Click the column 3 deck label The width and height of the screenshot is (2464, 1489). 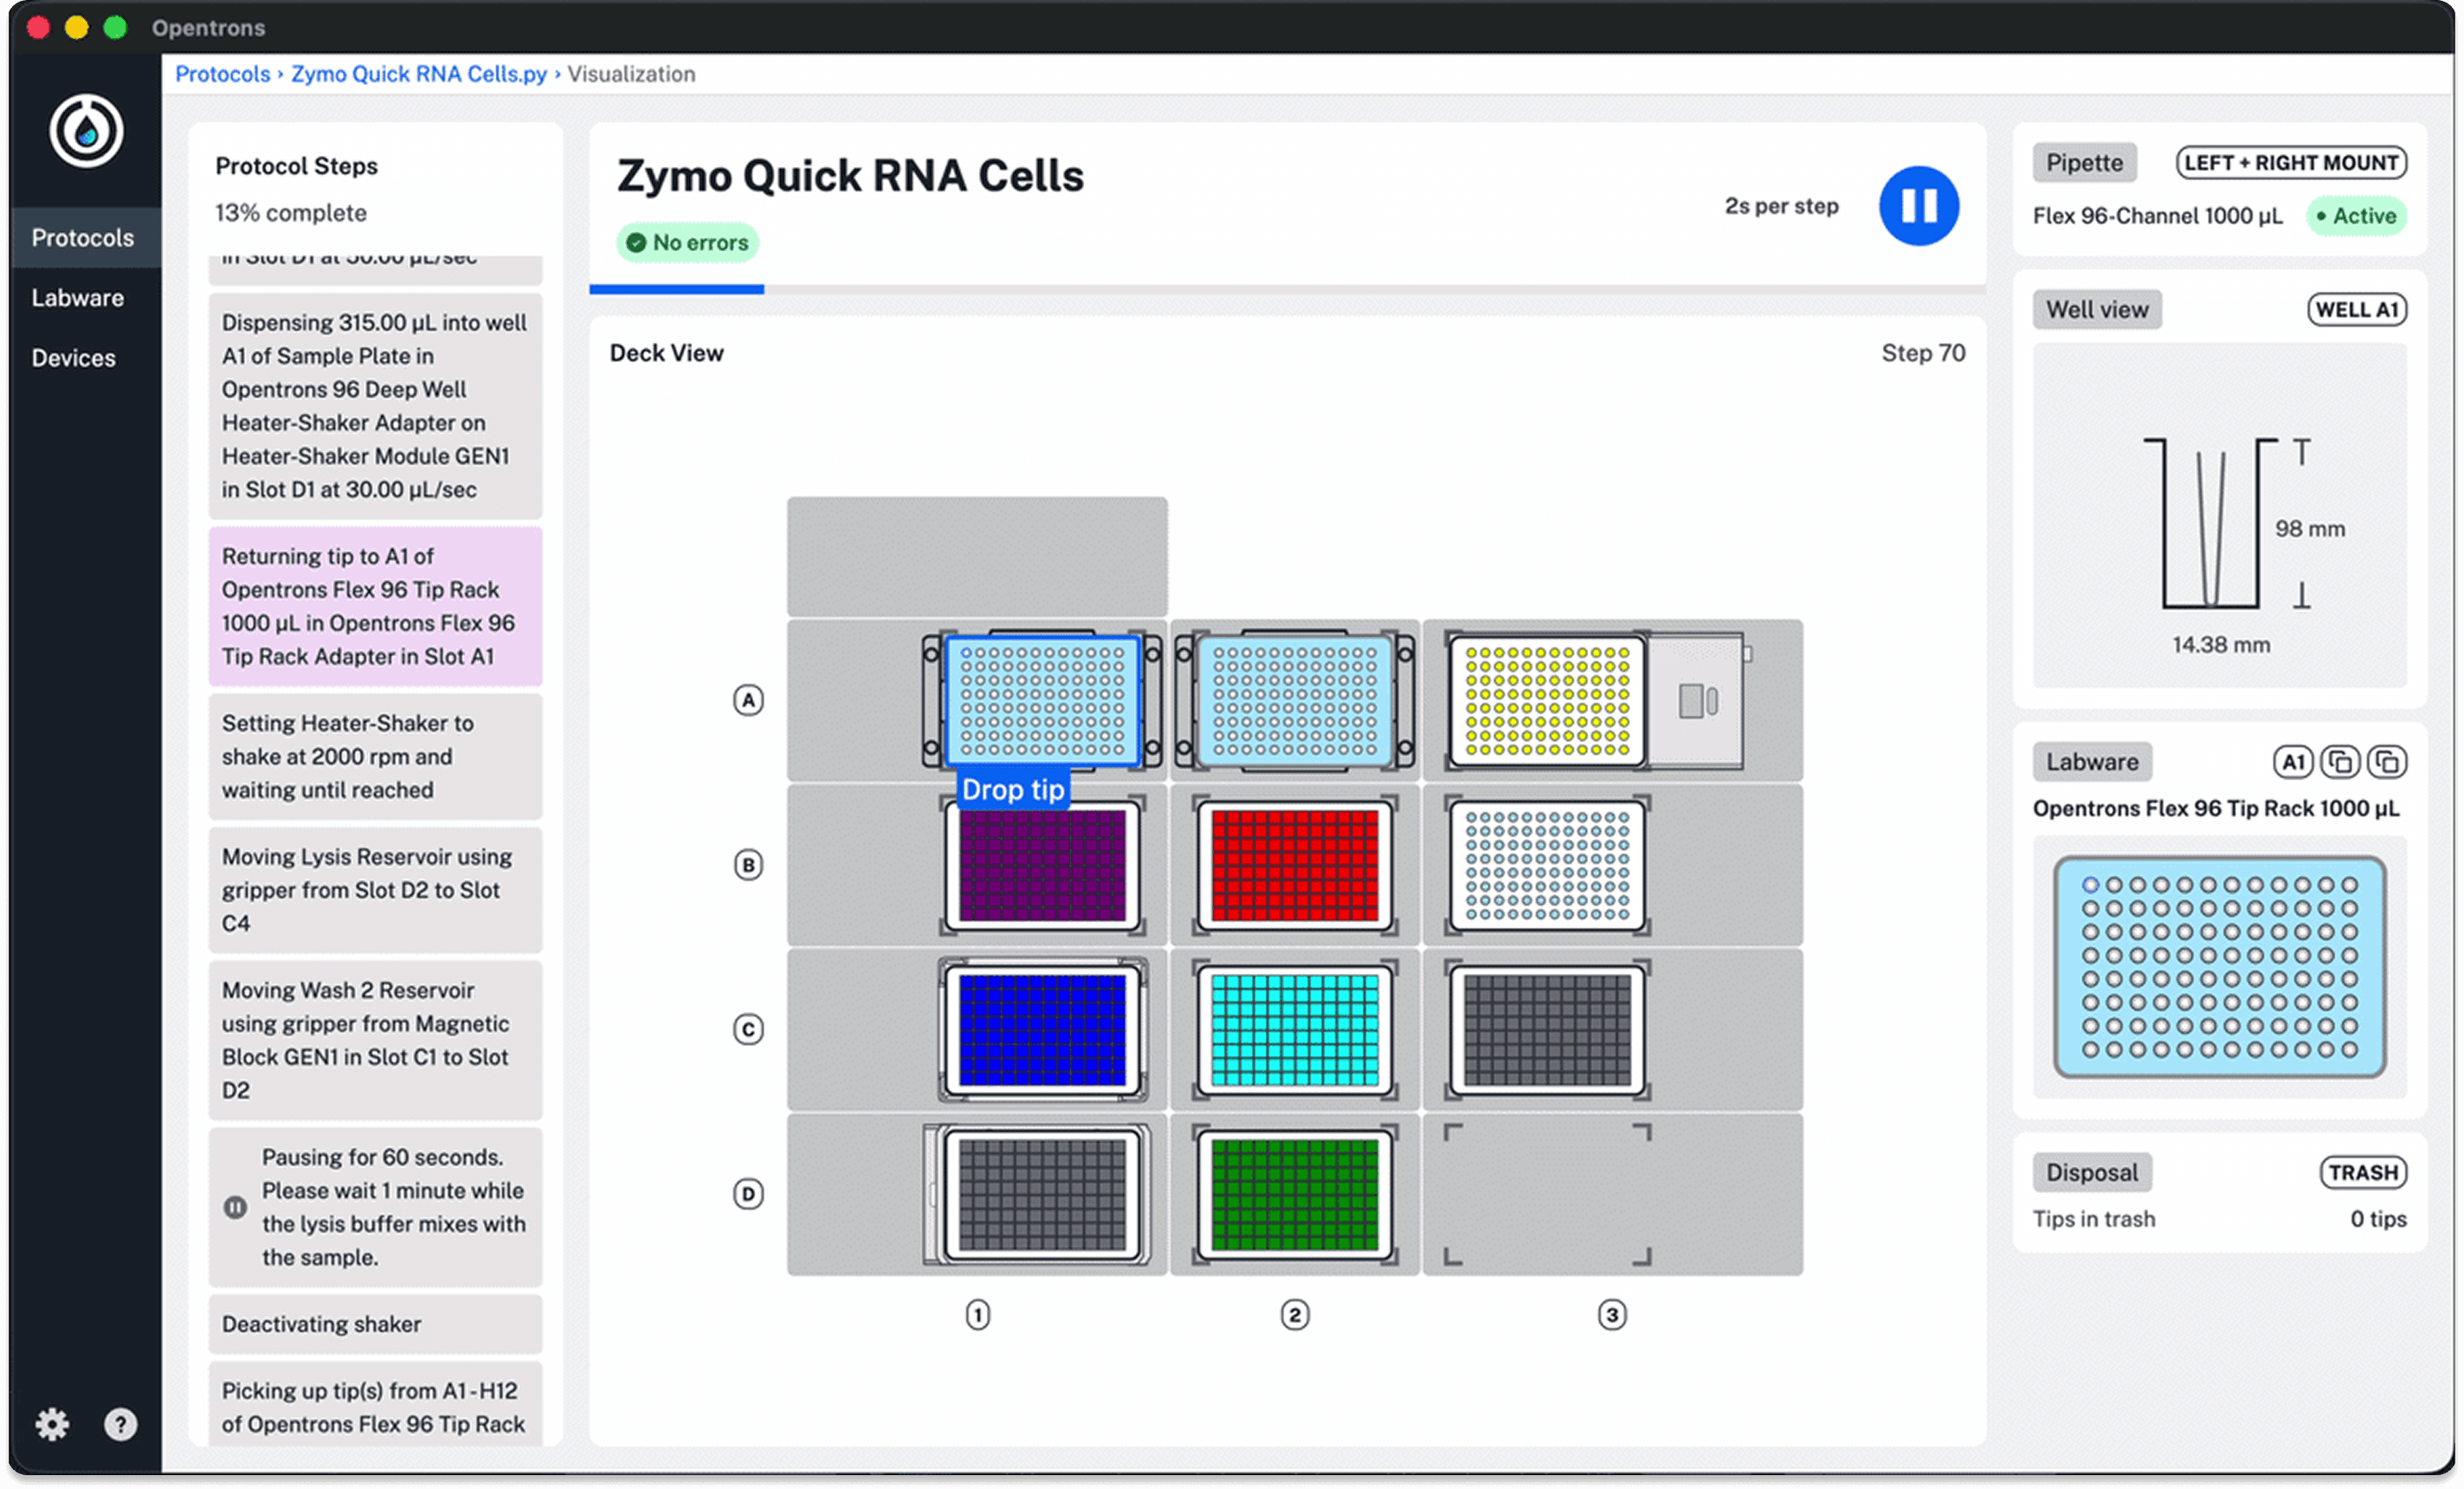click(1611, 1315)
